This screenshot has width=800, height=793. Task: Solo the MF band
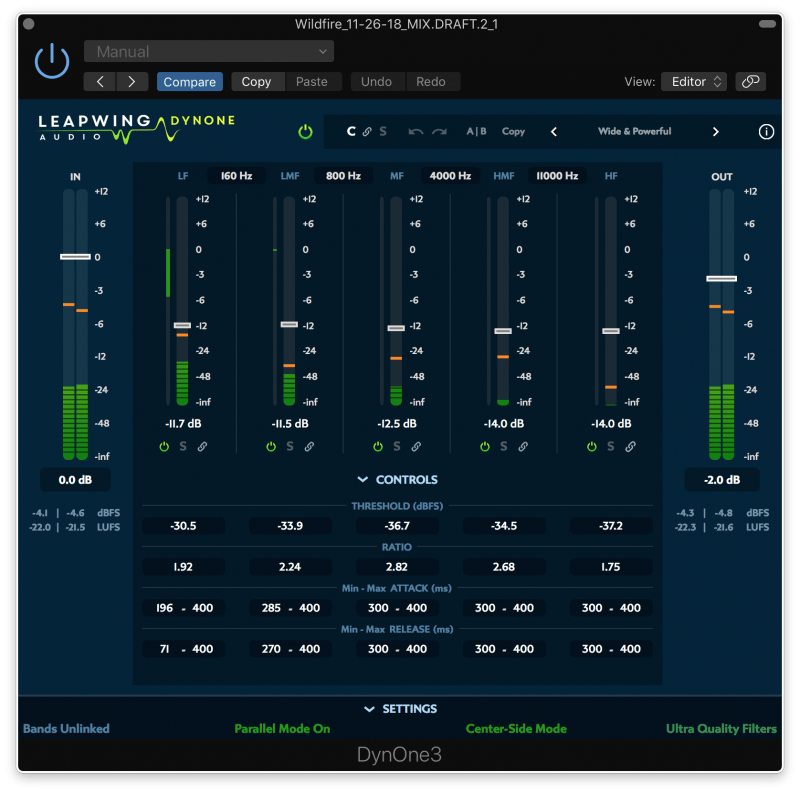[396, 447]
